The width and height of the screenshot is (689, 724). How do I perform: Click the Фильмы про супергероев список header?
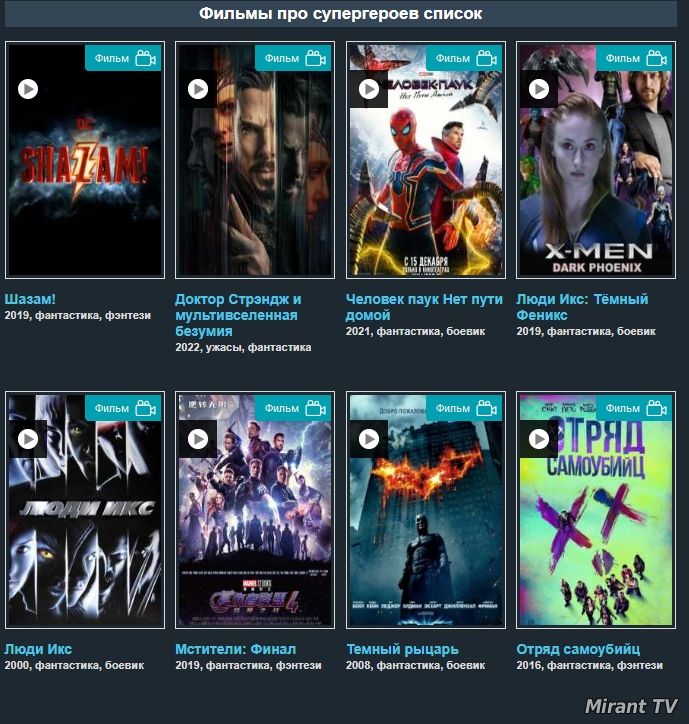341,13
